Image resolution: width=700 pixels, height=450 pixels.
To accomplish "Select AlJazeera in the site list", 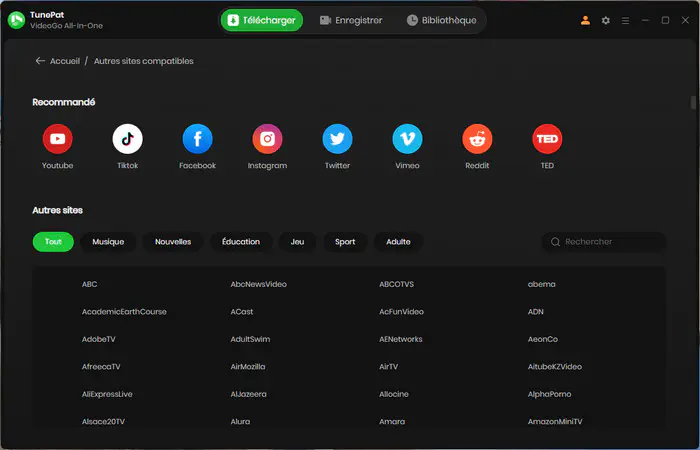I will tap(249, 394).
